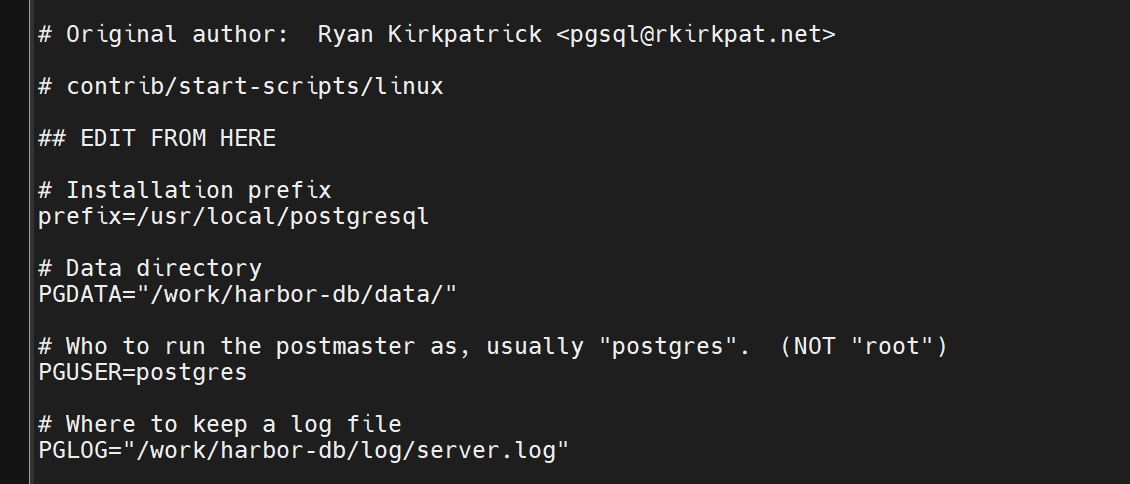Image resolution: width=1130 pixels, height=484 pixels.
Task: Click the PGLOG variable name
Action: pyautogui.click(x=73, y=451)
